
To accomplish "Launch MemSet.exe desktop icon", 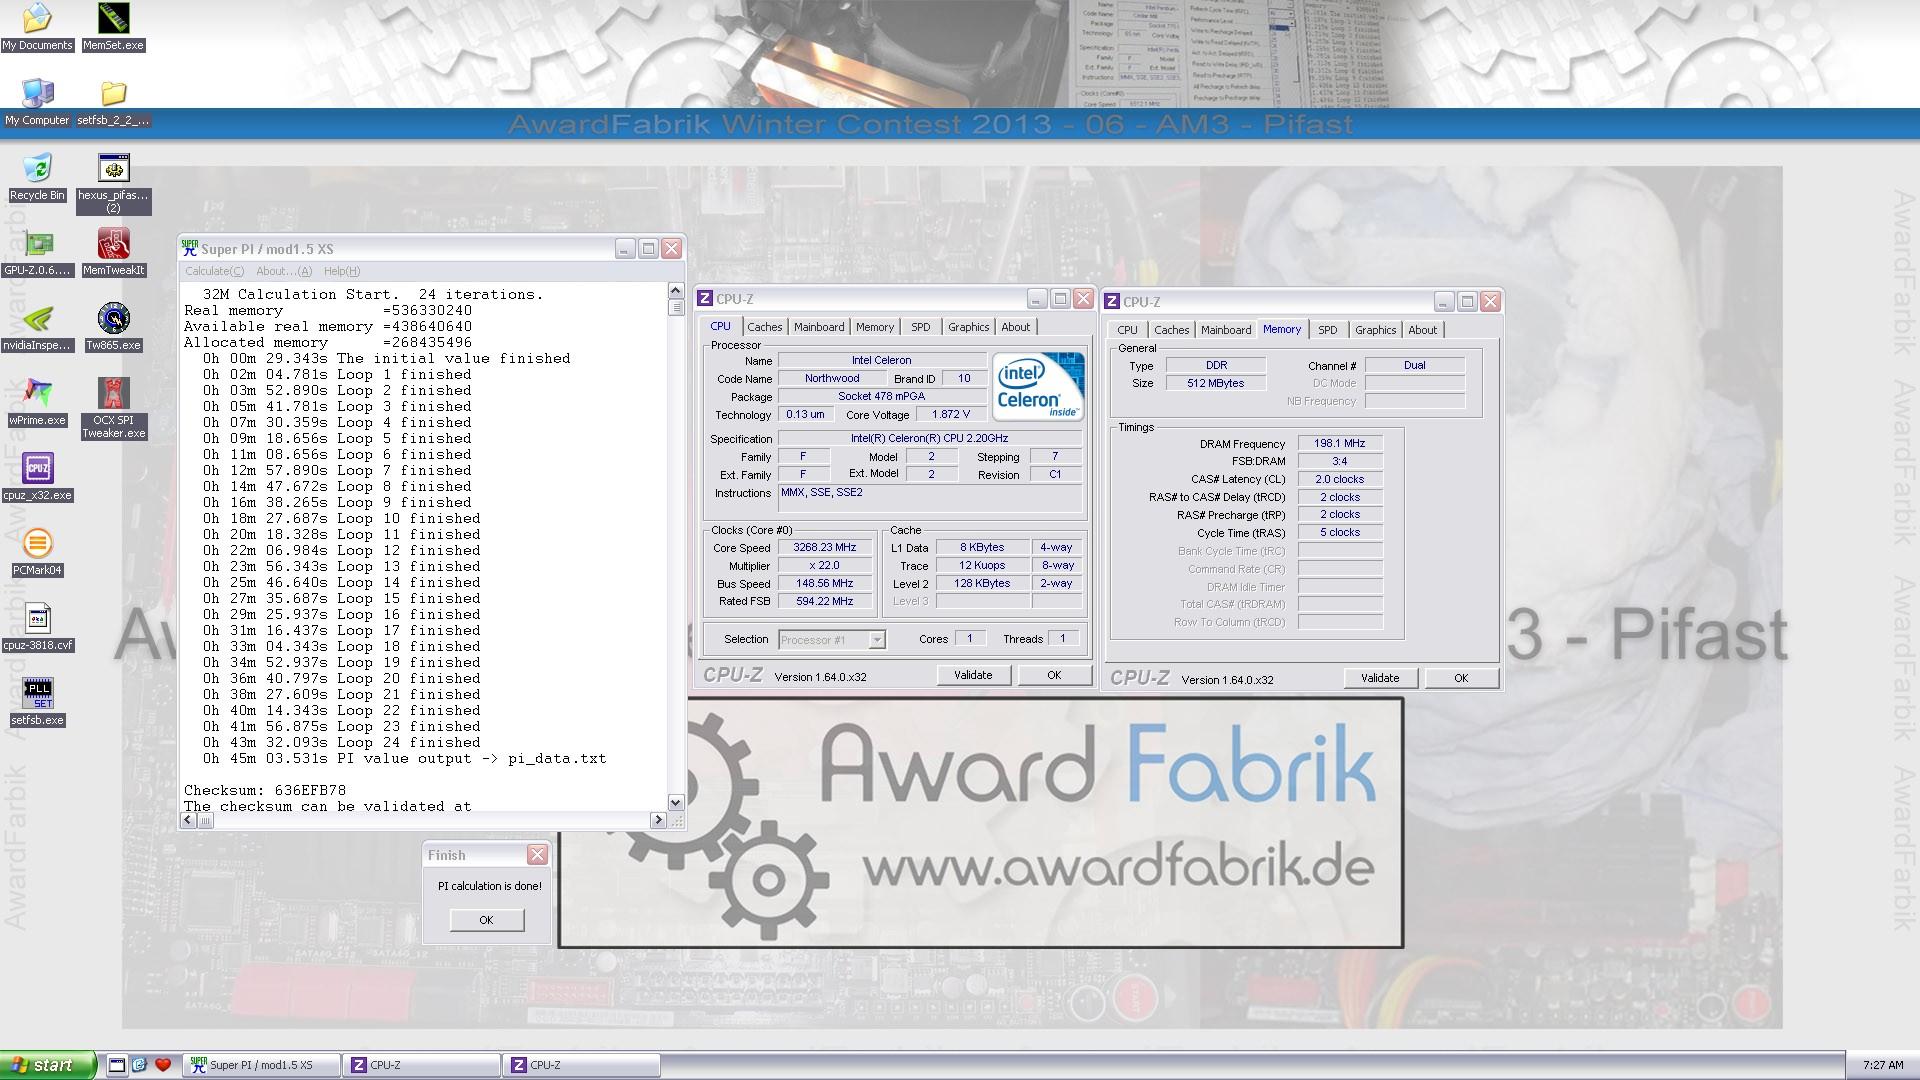I will point(113,27).
